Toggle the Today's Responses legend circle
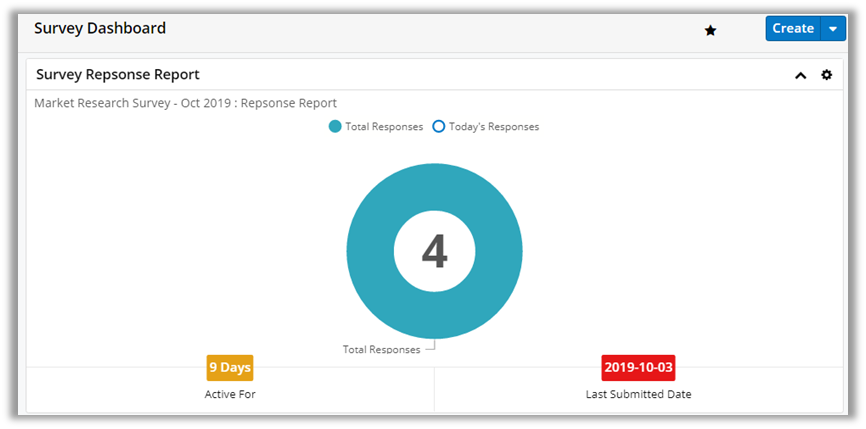The height and width of the screenshot is (429, 866). (438, 127)
